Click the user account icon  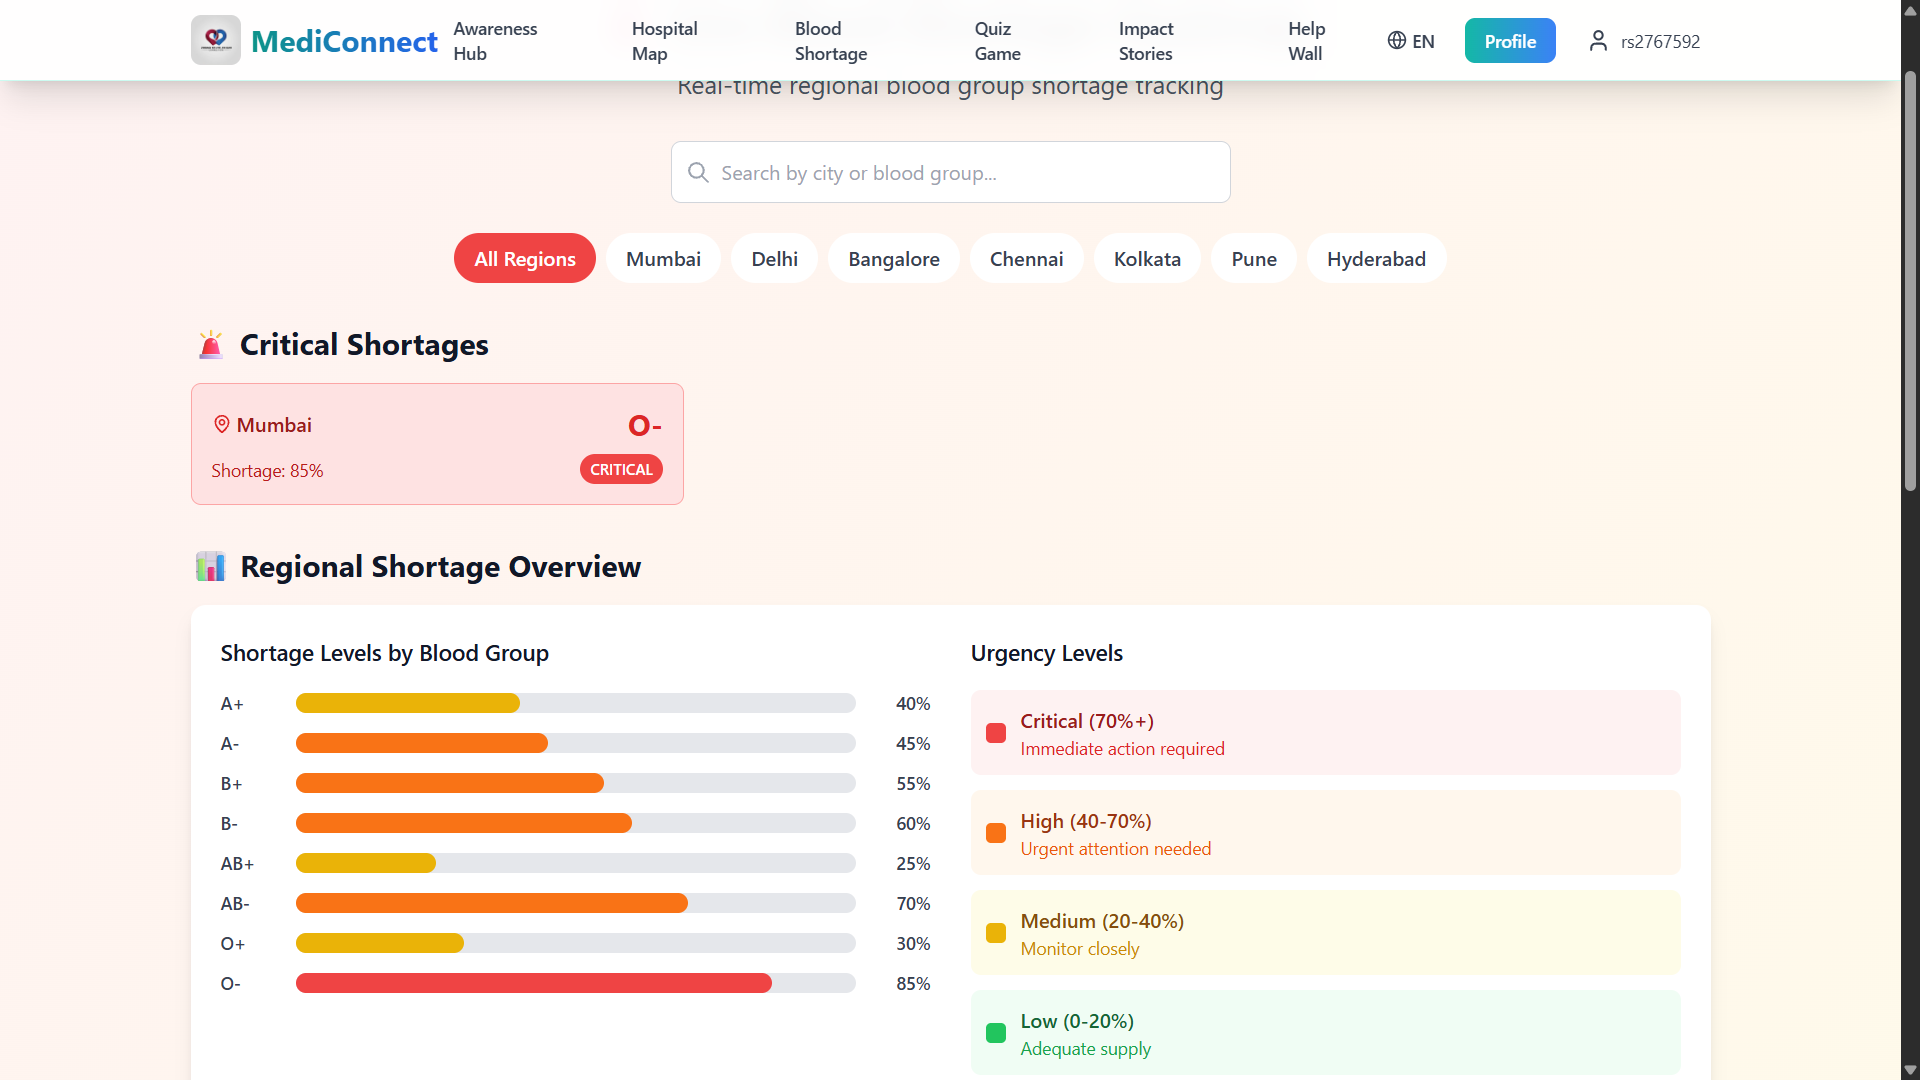pos(1598,41)
